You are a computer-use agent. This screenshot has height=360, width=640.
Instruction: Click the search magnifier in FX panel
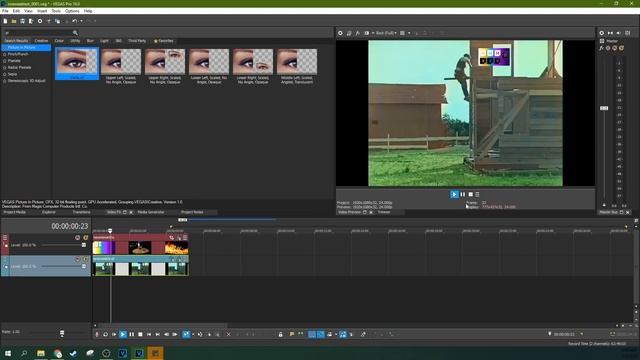pyautogui.click(x=75, y=33)
